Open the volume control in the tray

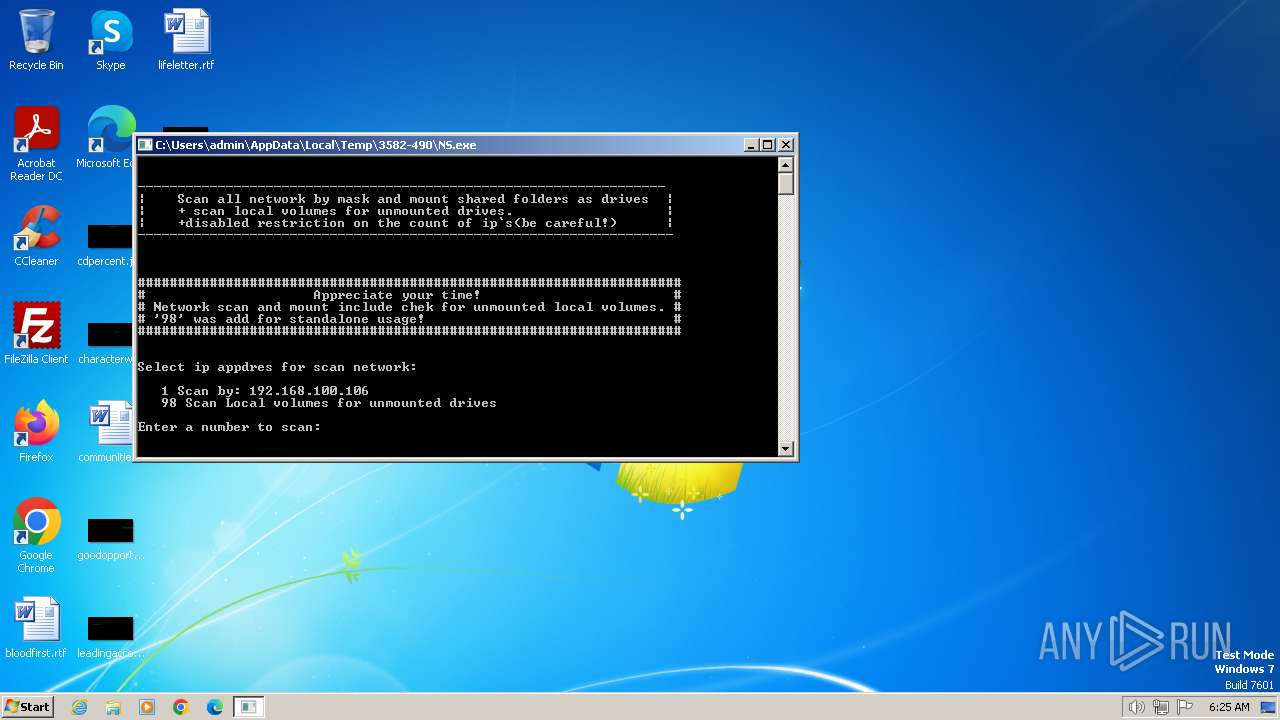(x=1136, y=707)
